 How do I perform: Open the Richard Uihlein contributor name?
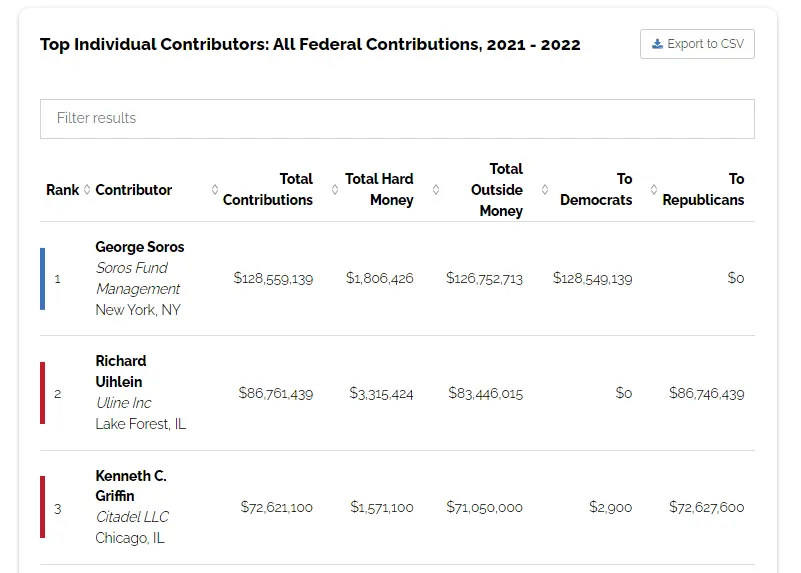121,371
